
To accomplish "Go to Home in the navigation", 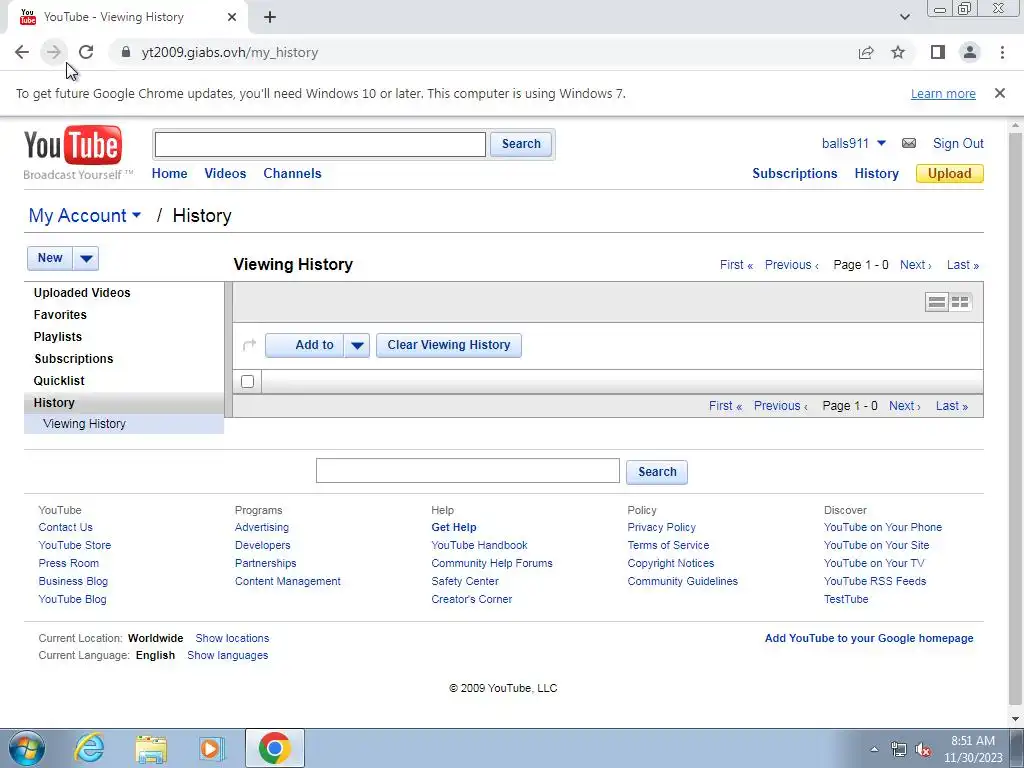I will click(x=169, y=173).
